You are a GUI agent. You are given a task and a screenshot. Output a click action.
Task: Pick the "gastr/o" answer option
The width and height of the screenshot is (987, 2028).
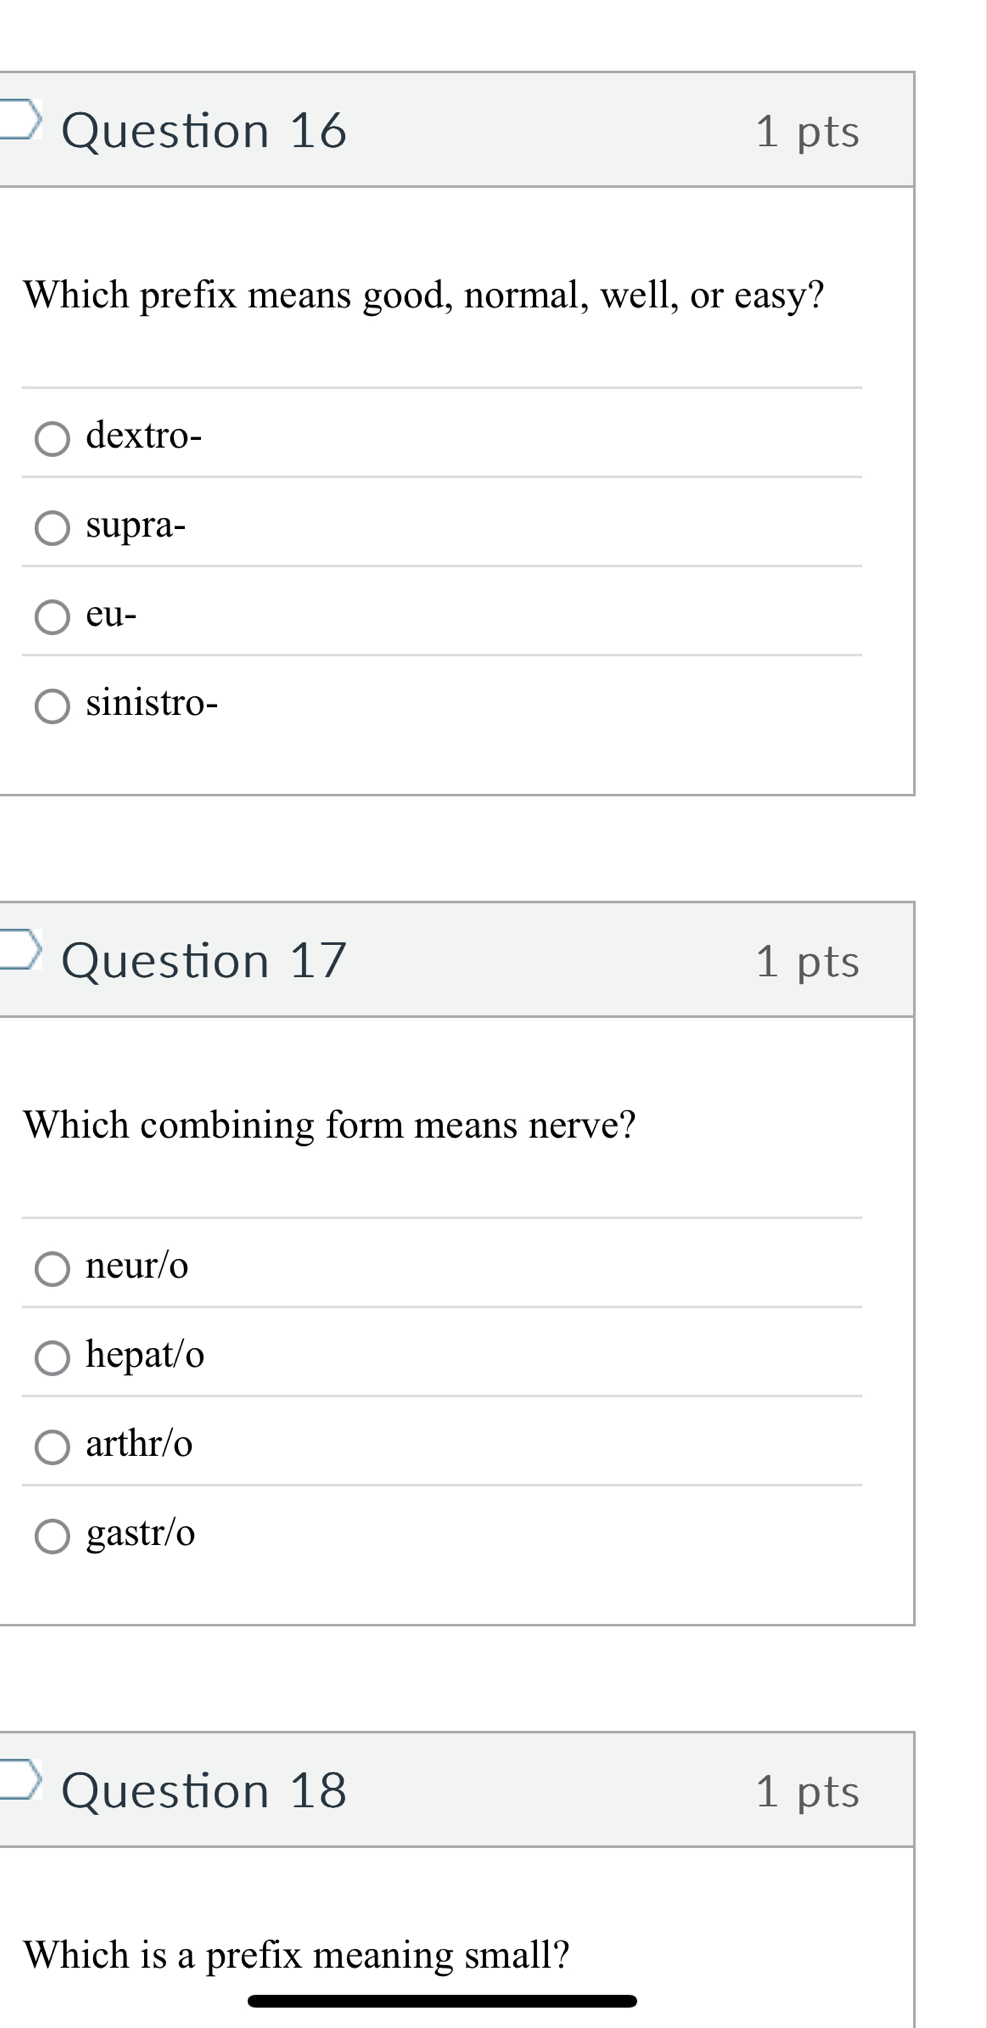pyautogui.click(x=53, y=1536)
